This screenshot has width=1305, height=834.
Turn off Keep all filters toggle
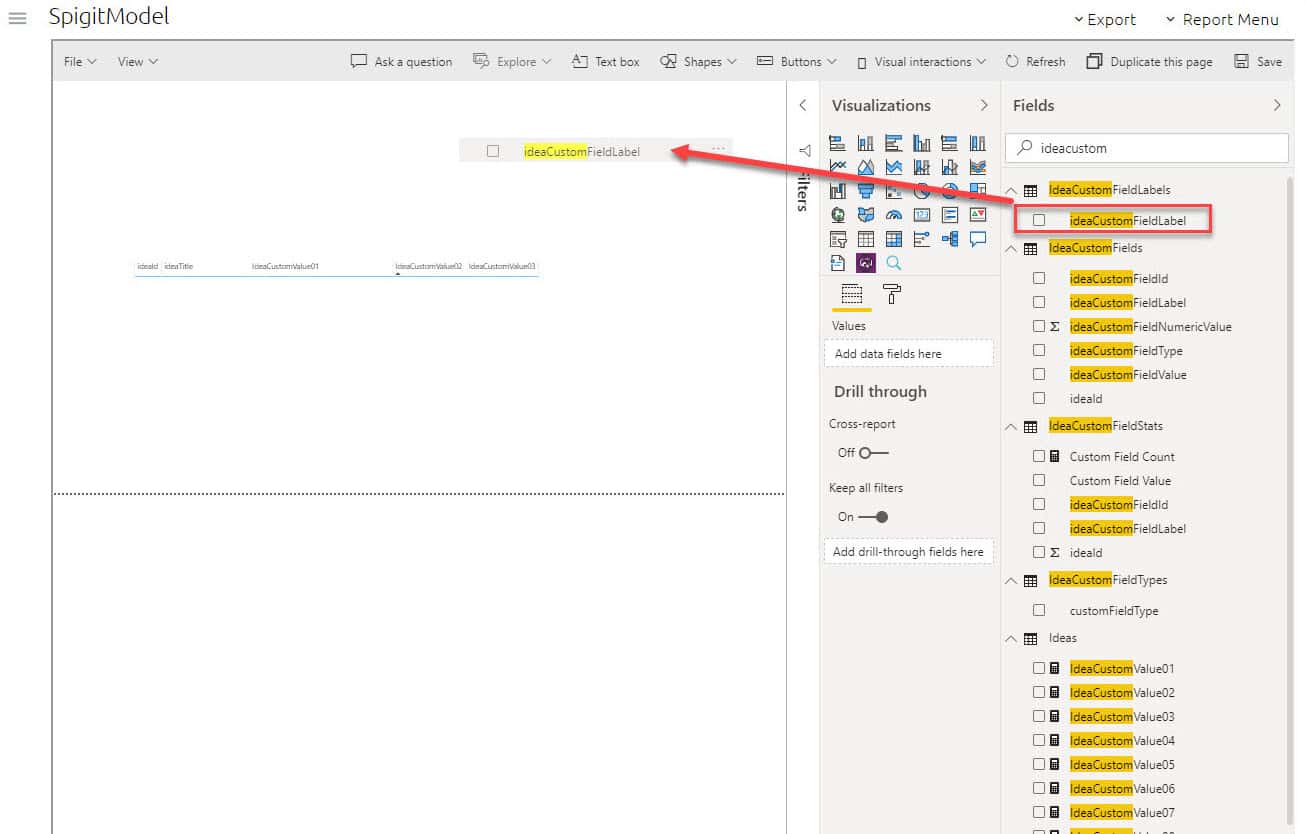(x=873, y=517)
